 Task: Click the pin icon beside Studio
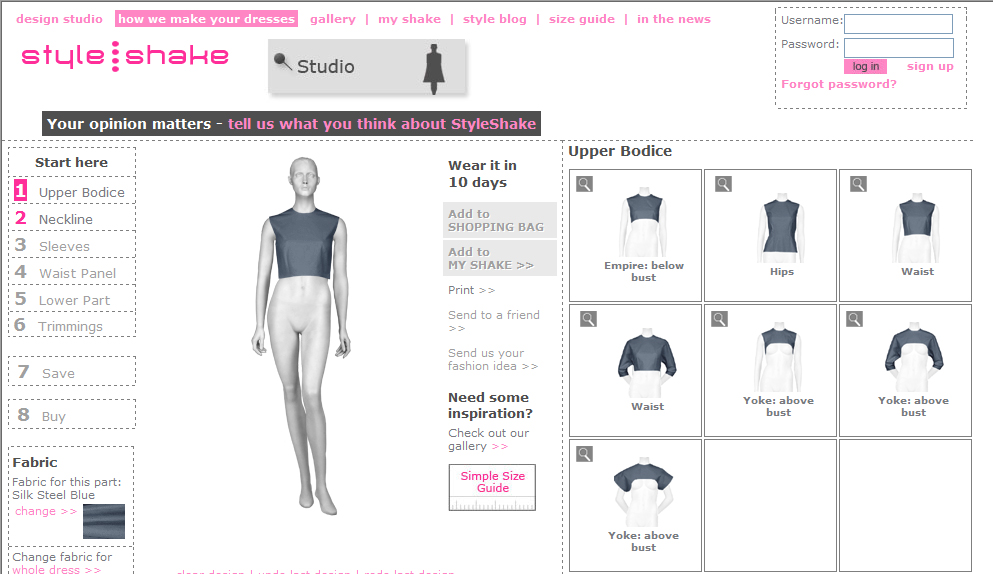(x=282, y=61)
